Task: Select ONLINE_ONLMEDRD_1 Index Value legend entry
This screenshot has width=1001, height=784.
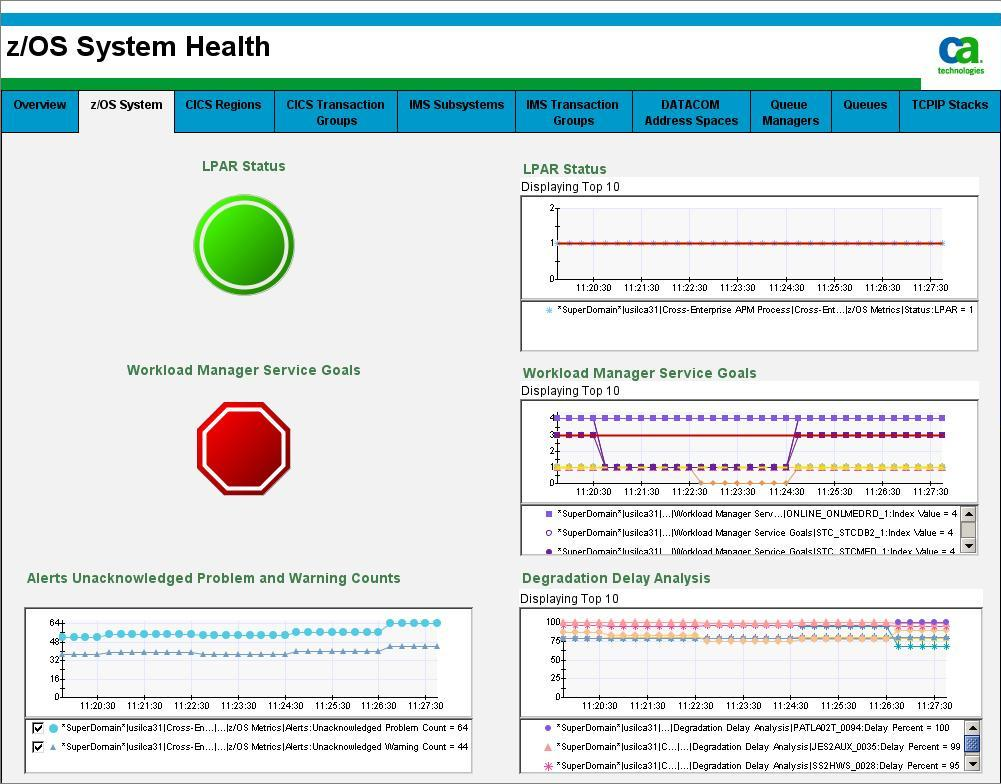Action: tap(756, 513)
